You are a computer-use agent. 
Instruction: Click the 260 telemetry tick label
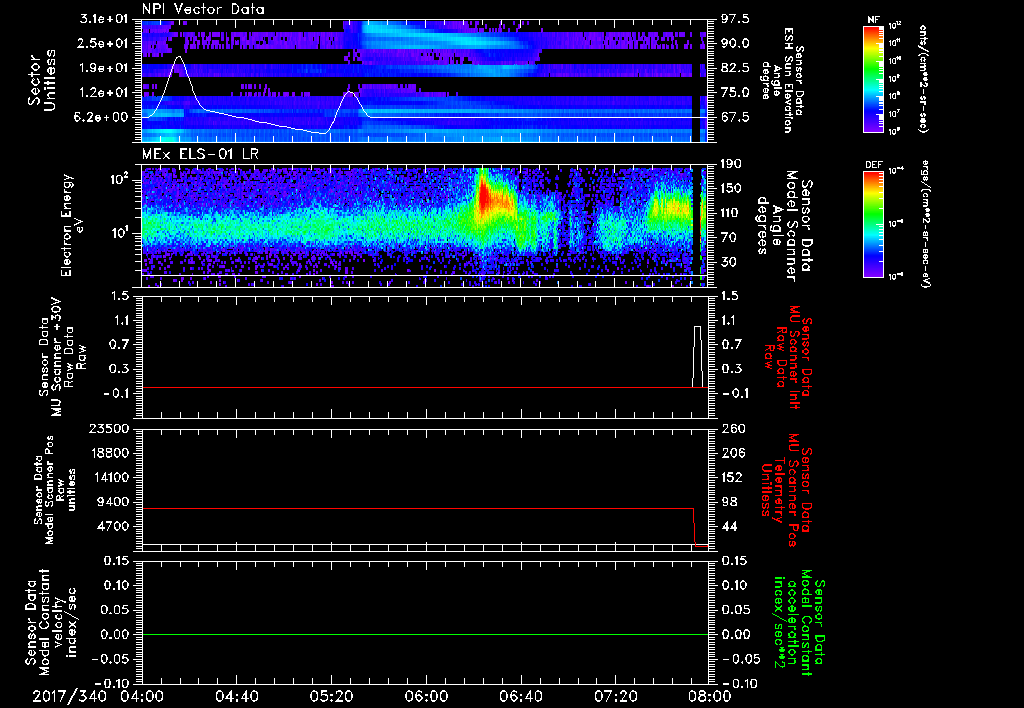coord(731,428)
